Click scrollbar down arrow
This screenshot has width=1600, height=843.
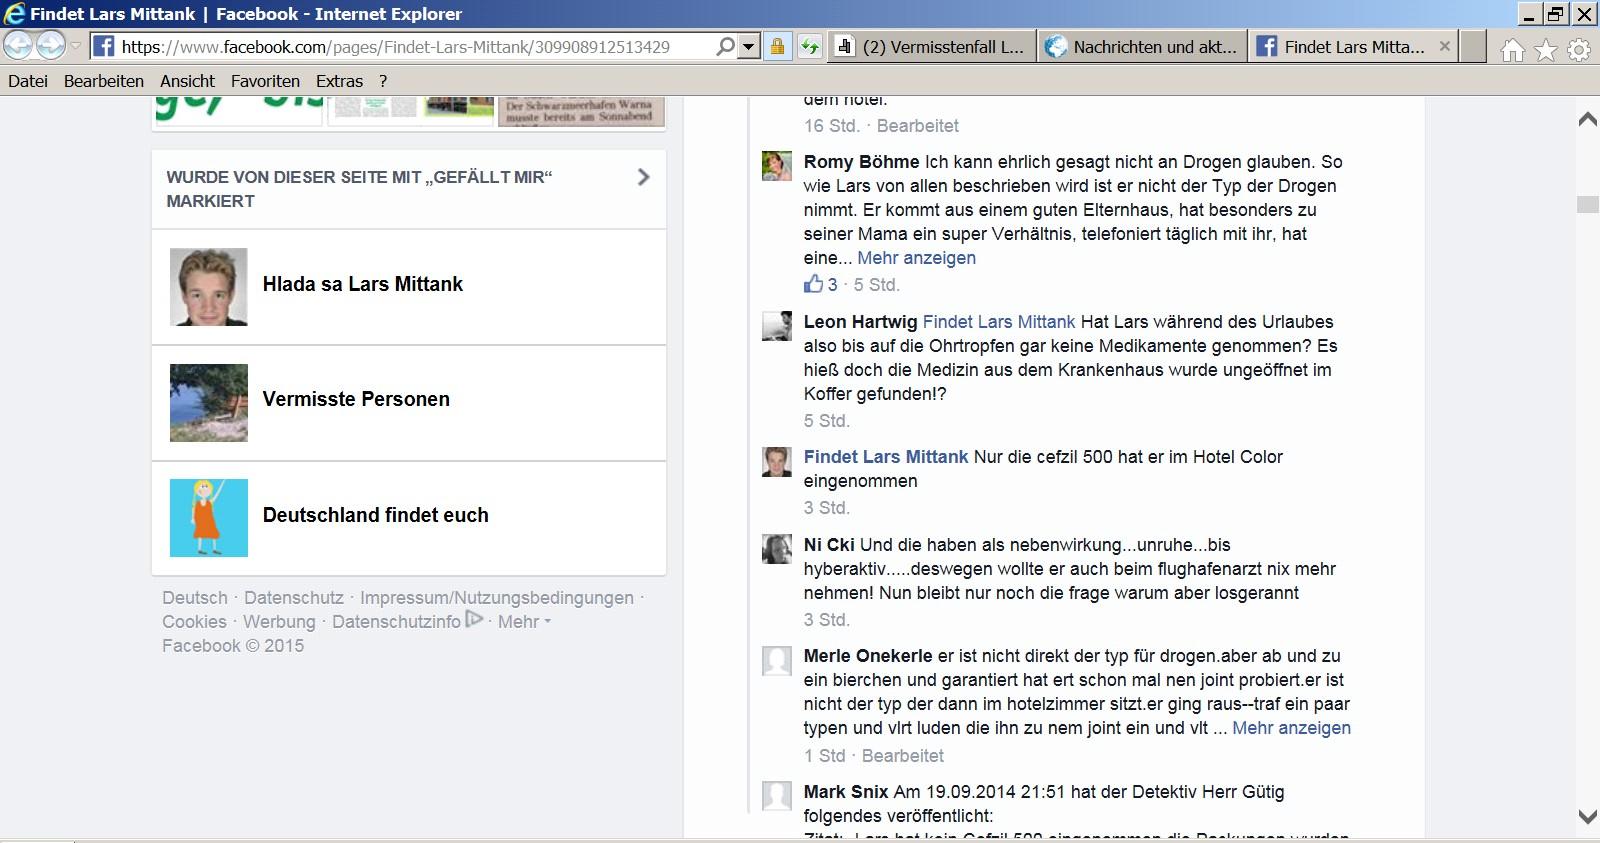click(1587, 817)
